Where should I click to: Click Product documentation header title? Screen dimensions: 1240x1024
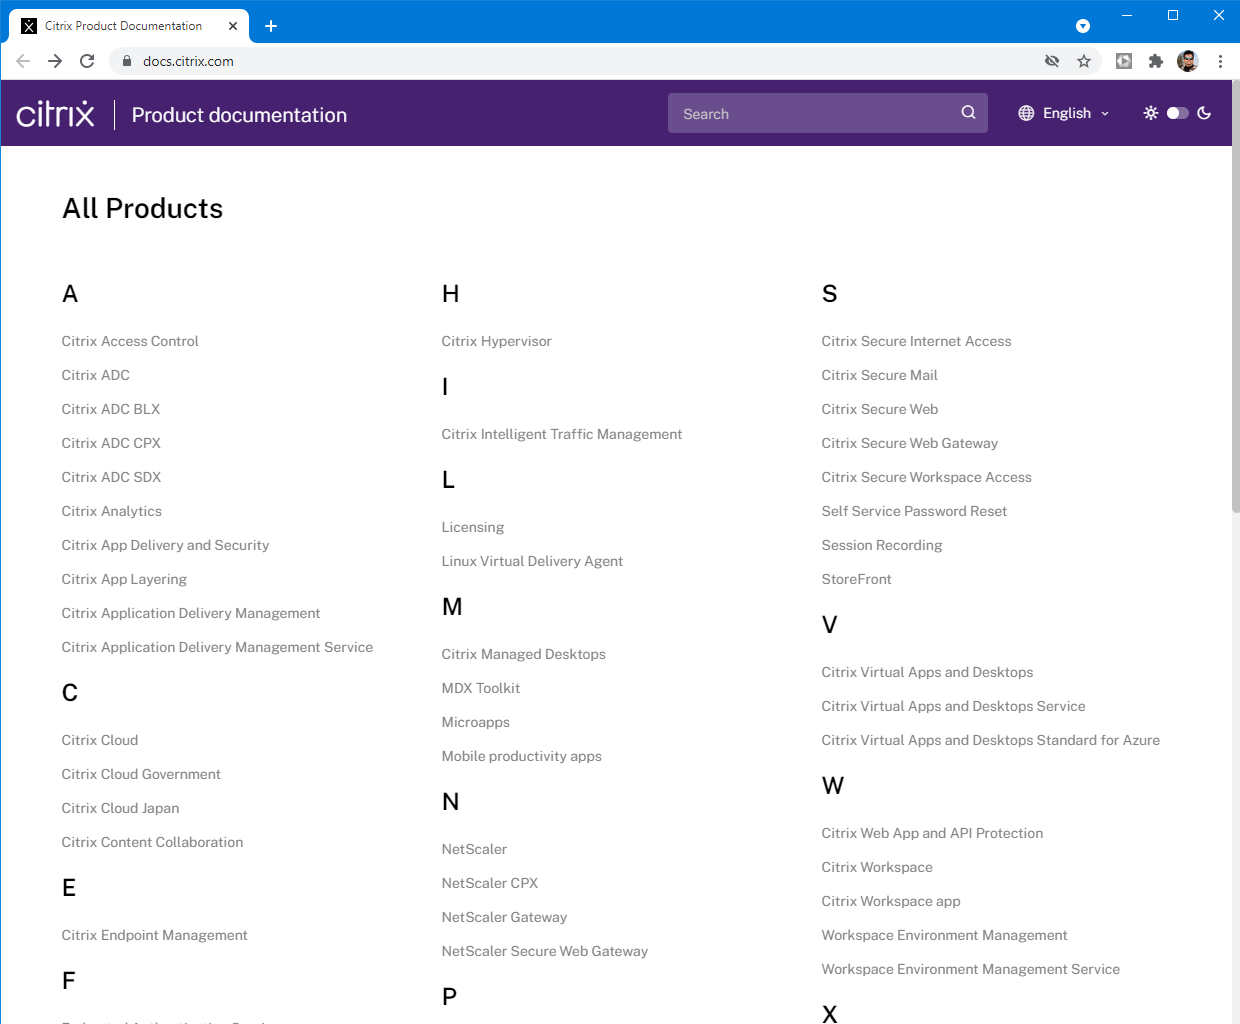point(239,115)
